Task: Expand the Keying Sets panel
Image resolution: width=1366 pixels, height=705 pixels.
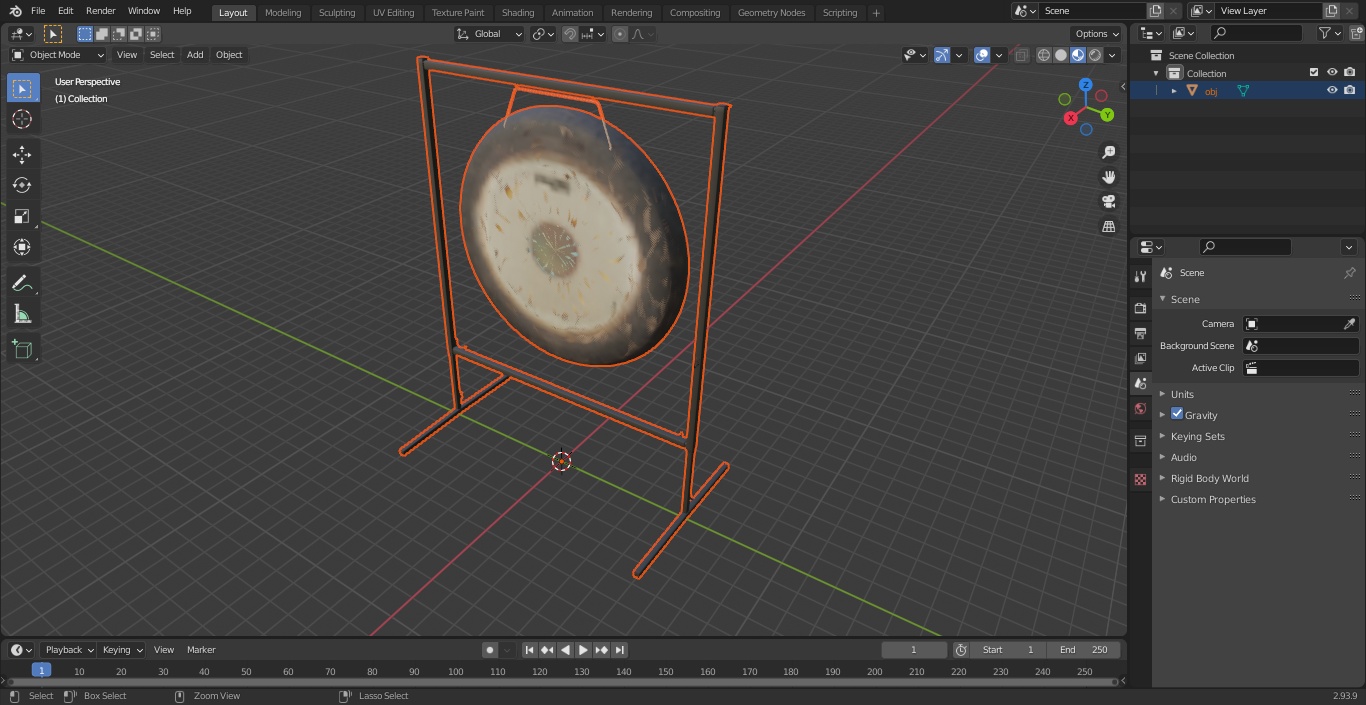Action: 1197,436
